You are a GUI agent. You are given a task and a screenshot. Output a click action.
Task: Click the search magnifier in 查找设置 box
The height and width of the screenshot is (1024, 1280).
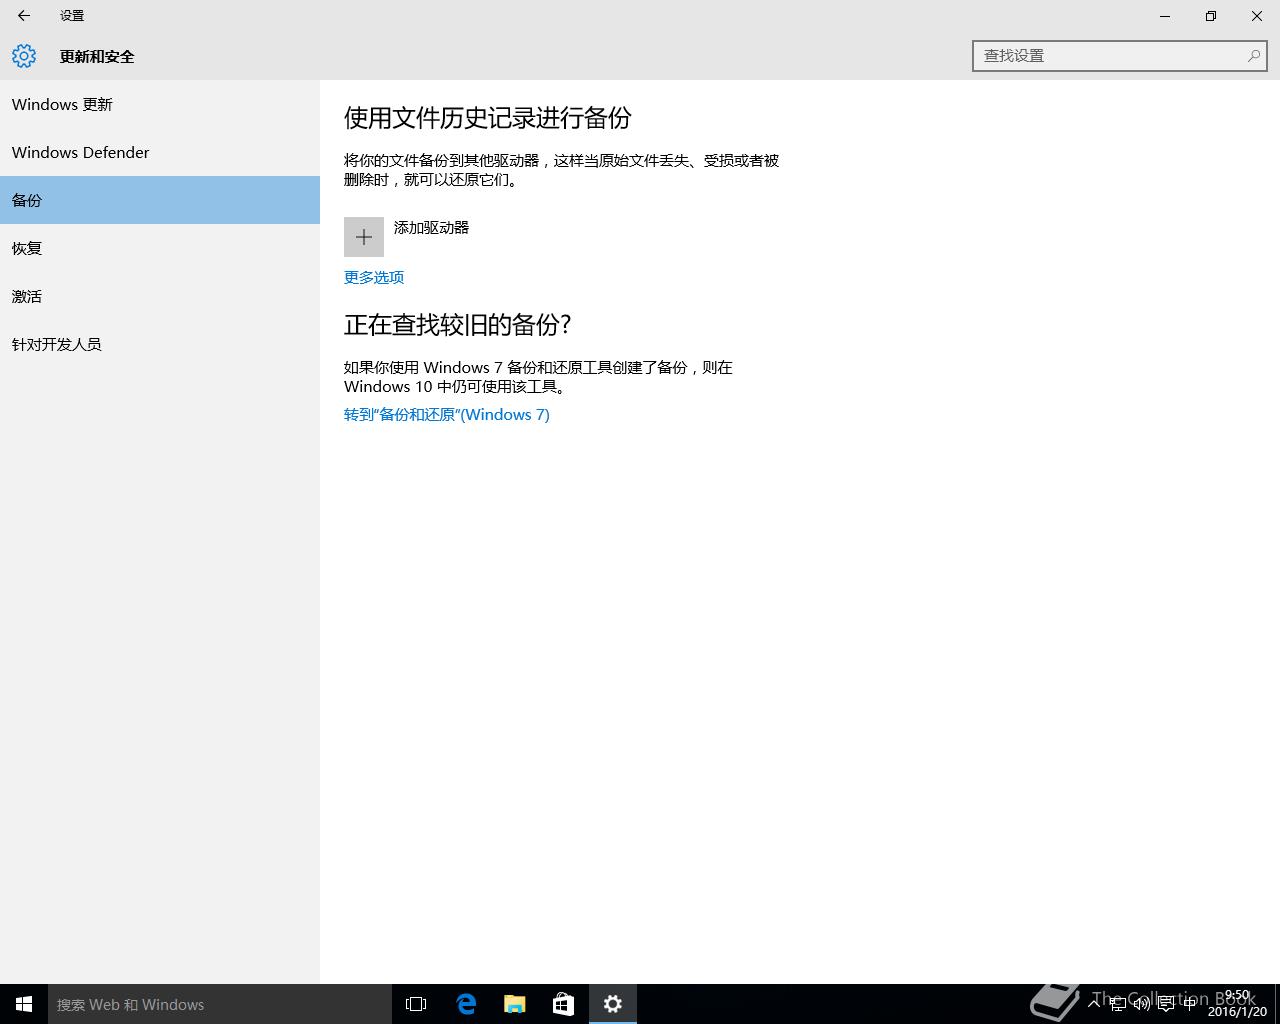[1253, 56]
